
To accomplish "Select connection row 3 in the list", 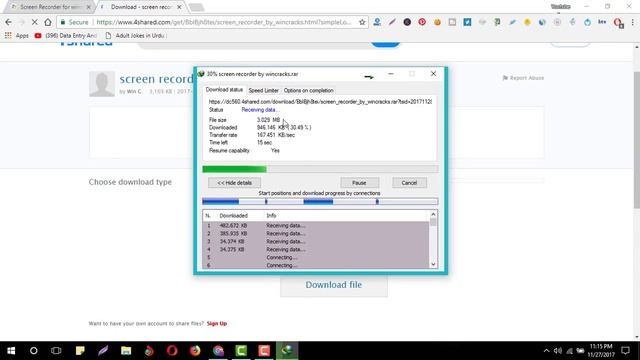I will (x=316, y=241).
